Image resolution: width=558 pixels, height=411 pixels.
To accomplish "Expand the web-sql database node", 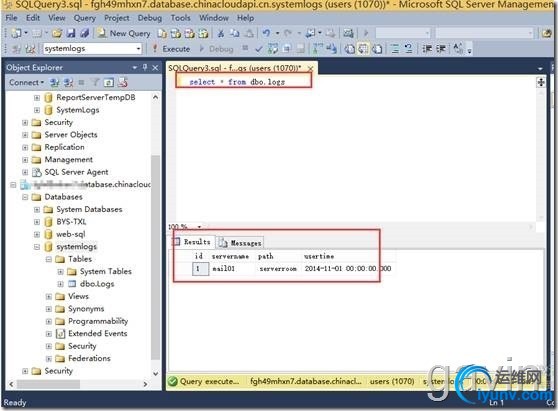I will point(37,234).
